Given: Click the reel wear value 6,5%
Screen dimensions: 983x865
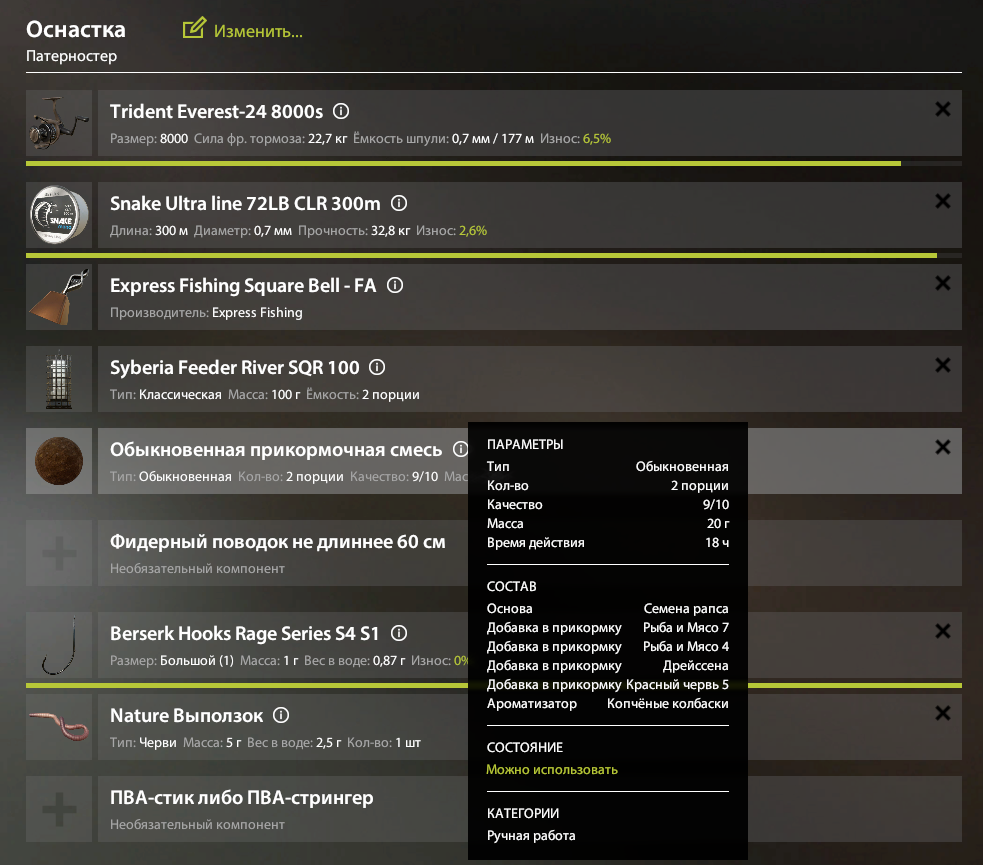Looking at the screenshot, I should (x=597, y=139).
